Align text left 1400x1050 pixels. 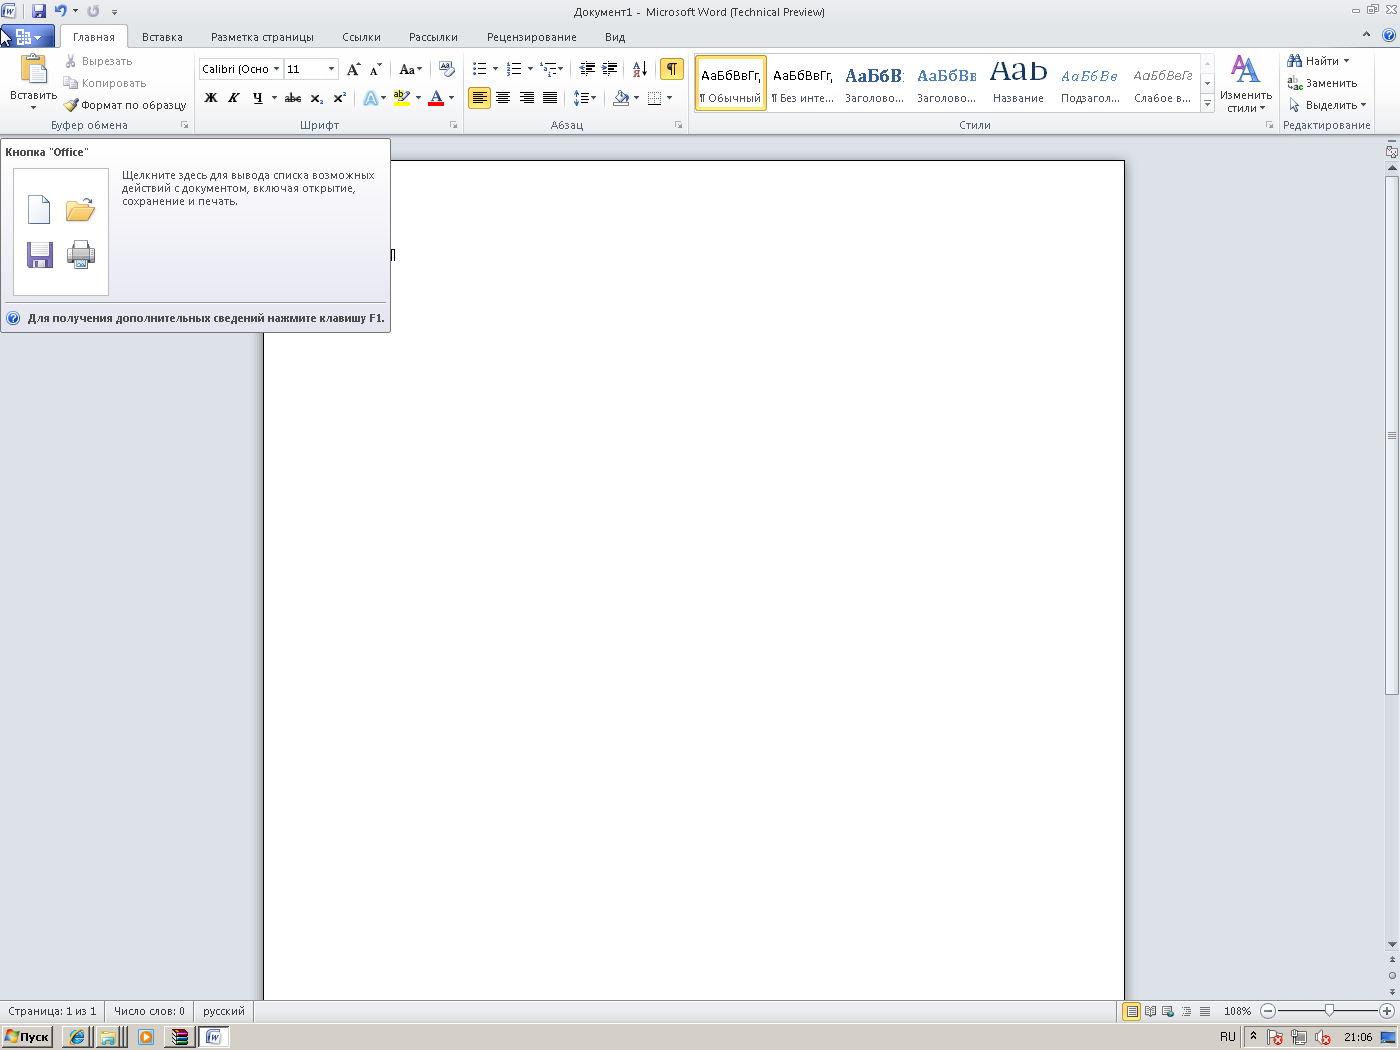coord(480,98)
